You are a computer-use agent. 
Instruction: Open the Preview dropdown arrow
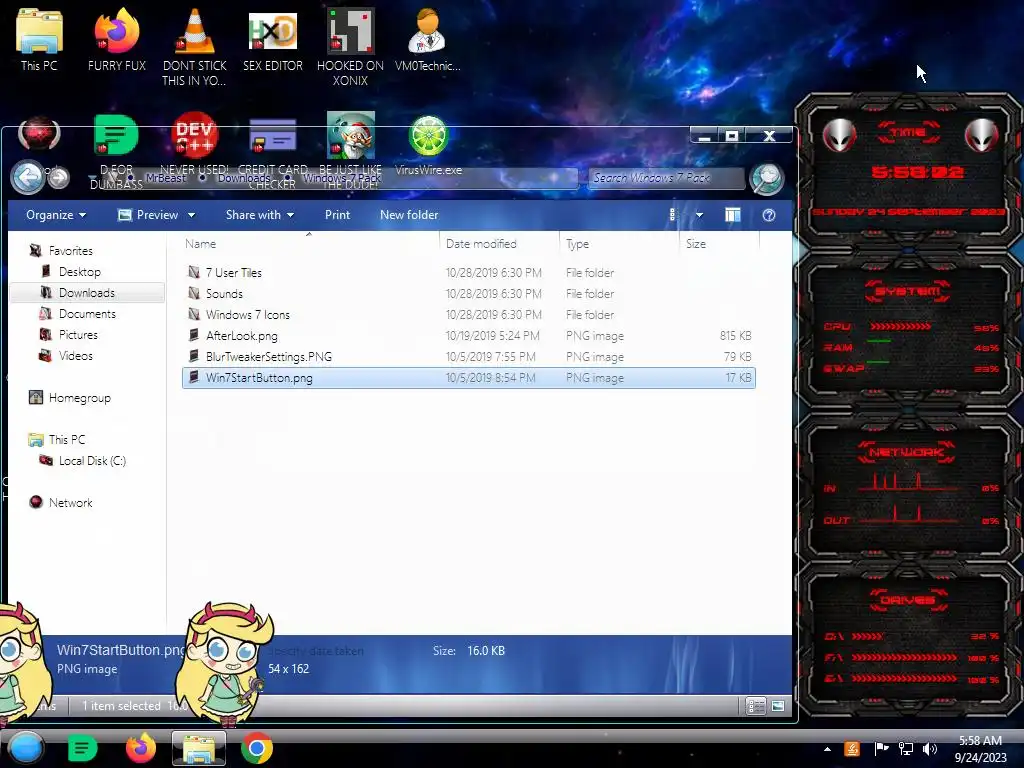(191, 215)
